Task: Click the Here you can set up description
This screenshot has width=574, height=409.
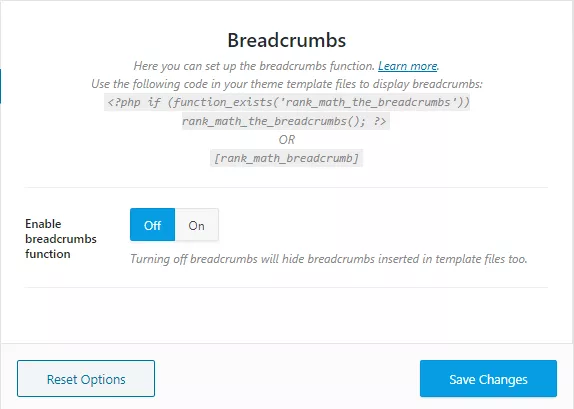Action: pos(254,66)
